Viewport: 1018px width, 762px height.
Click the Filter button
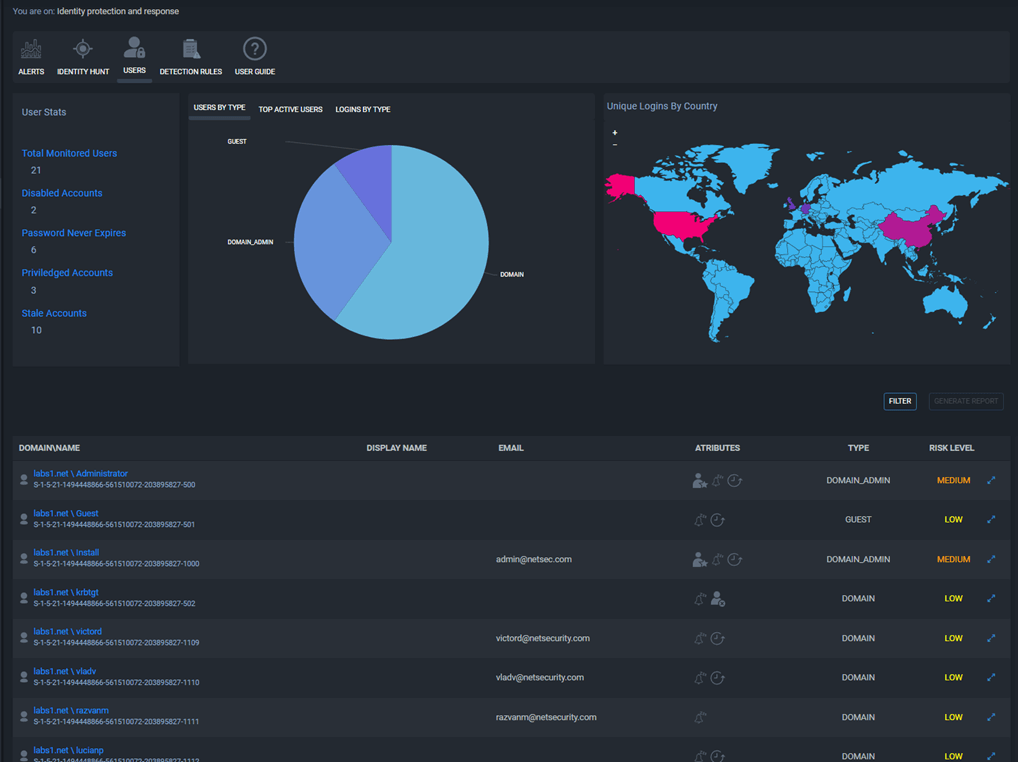(900, 401)
